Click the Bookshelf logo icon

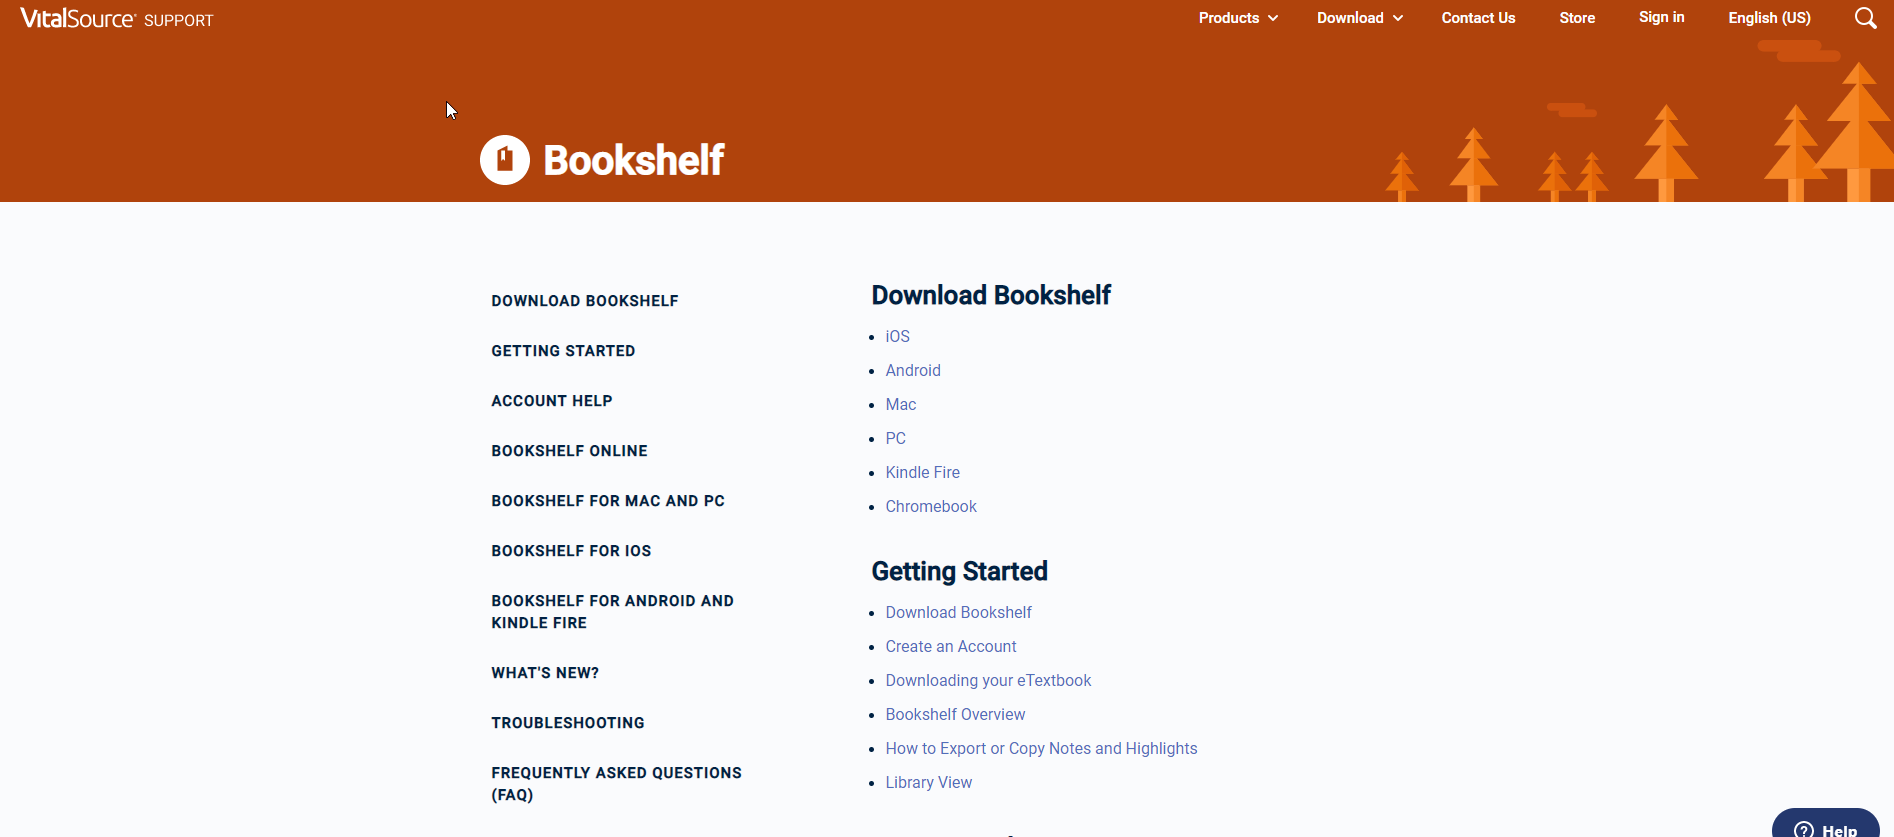click(x=505, y=160)
